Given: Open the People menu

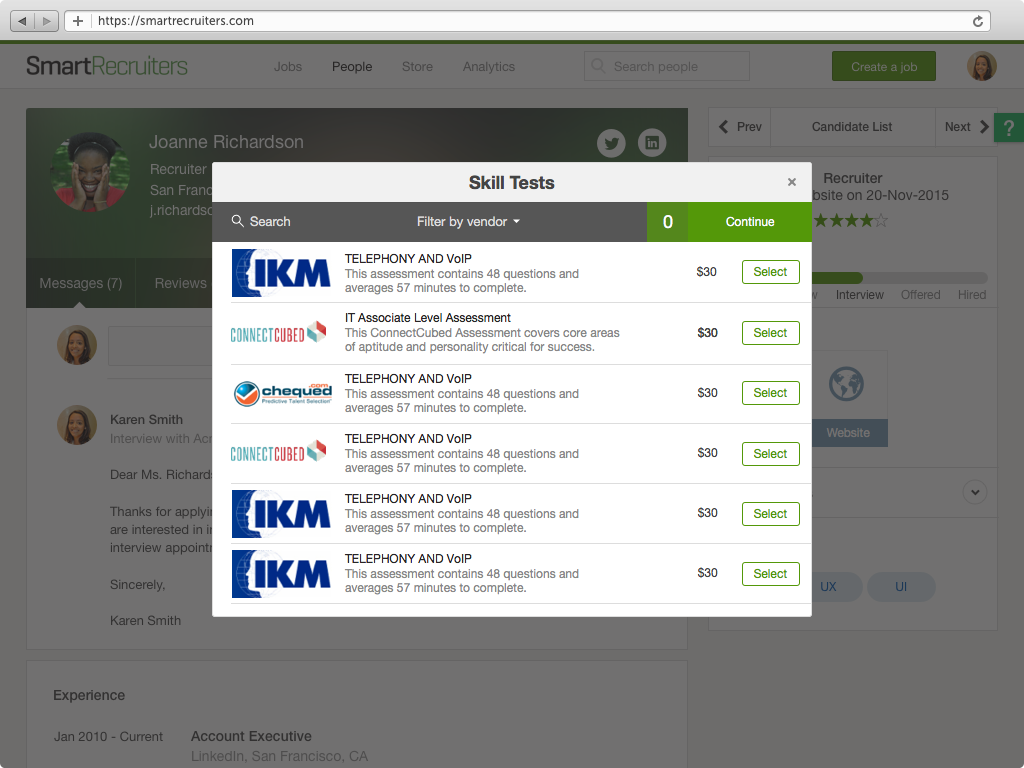Looking at the screenshot, I should pyautogui.click(x=352, y=67).
